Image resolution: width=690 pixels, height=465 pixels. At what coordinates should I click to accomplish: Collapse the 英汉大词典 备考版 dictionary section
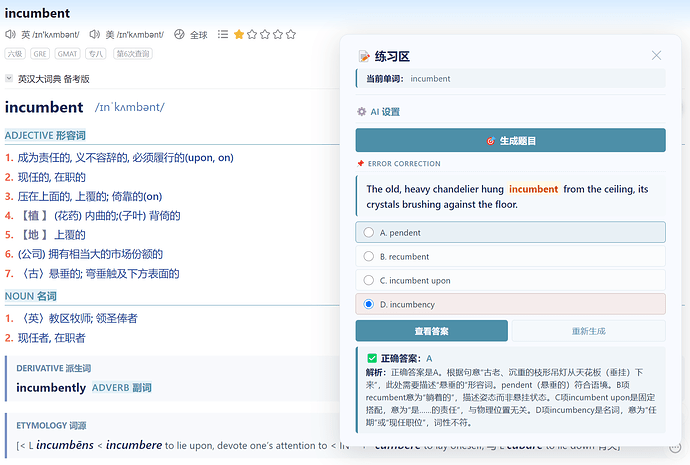pos(9,79)
